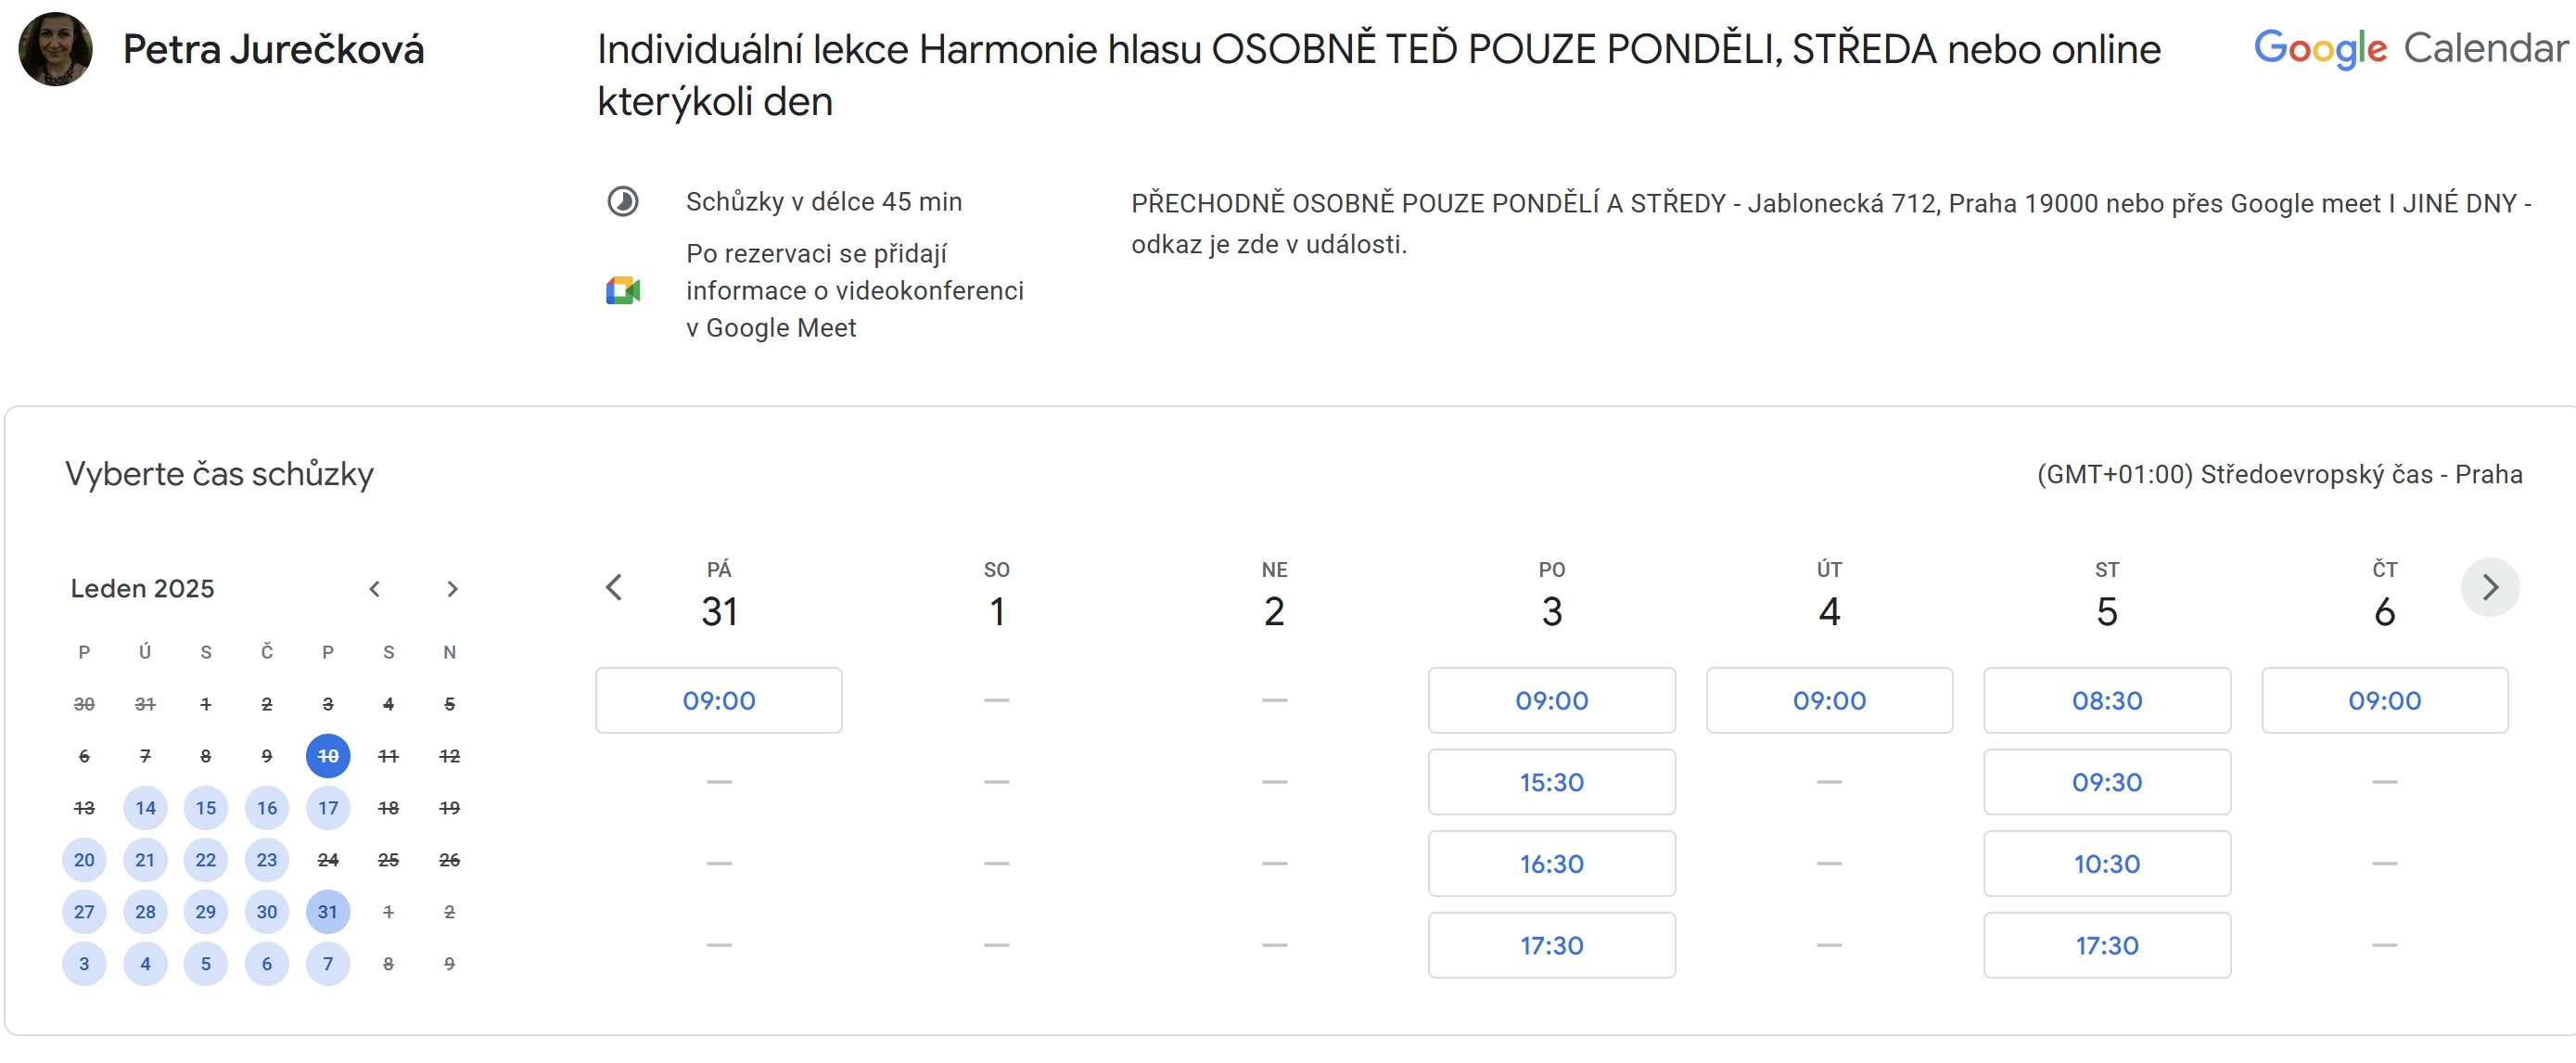Navigate back to earlier days with left chevron
Screen dimensions: 2576x1063
tap(614, 588)
